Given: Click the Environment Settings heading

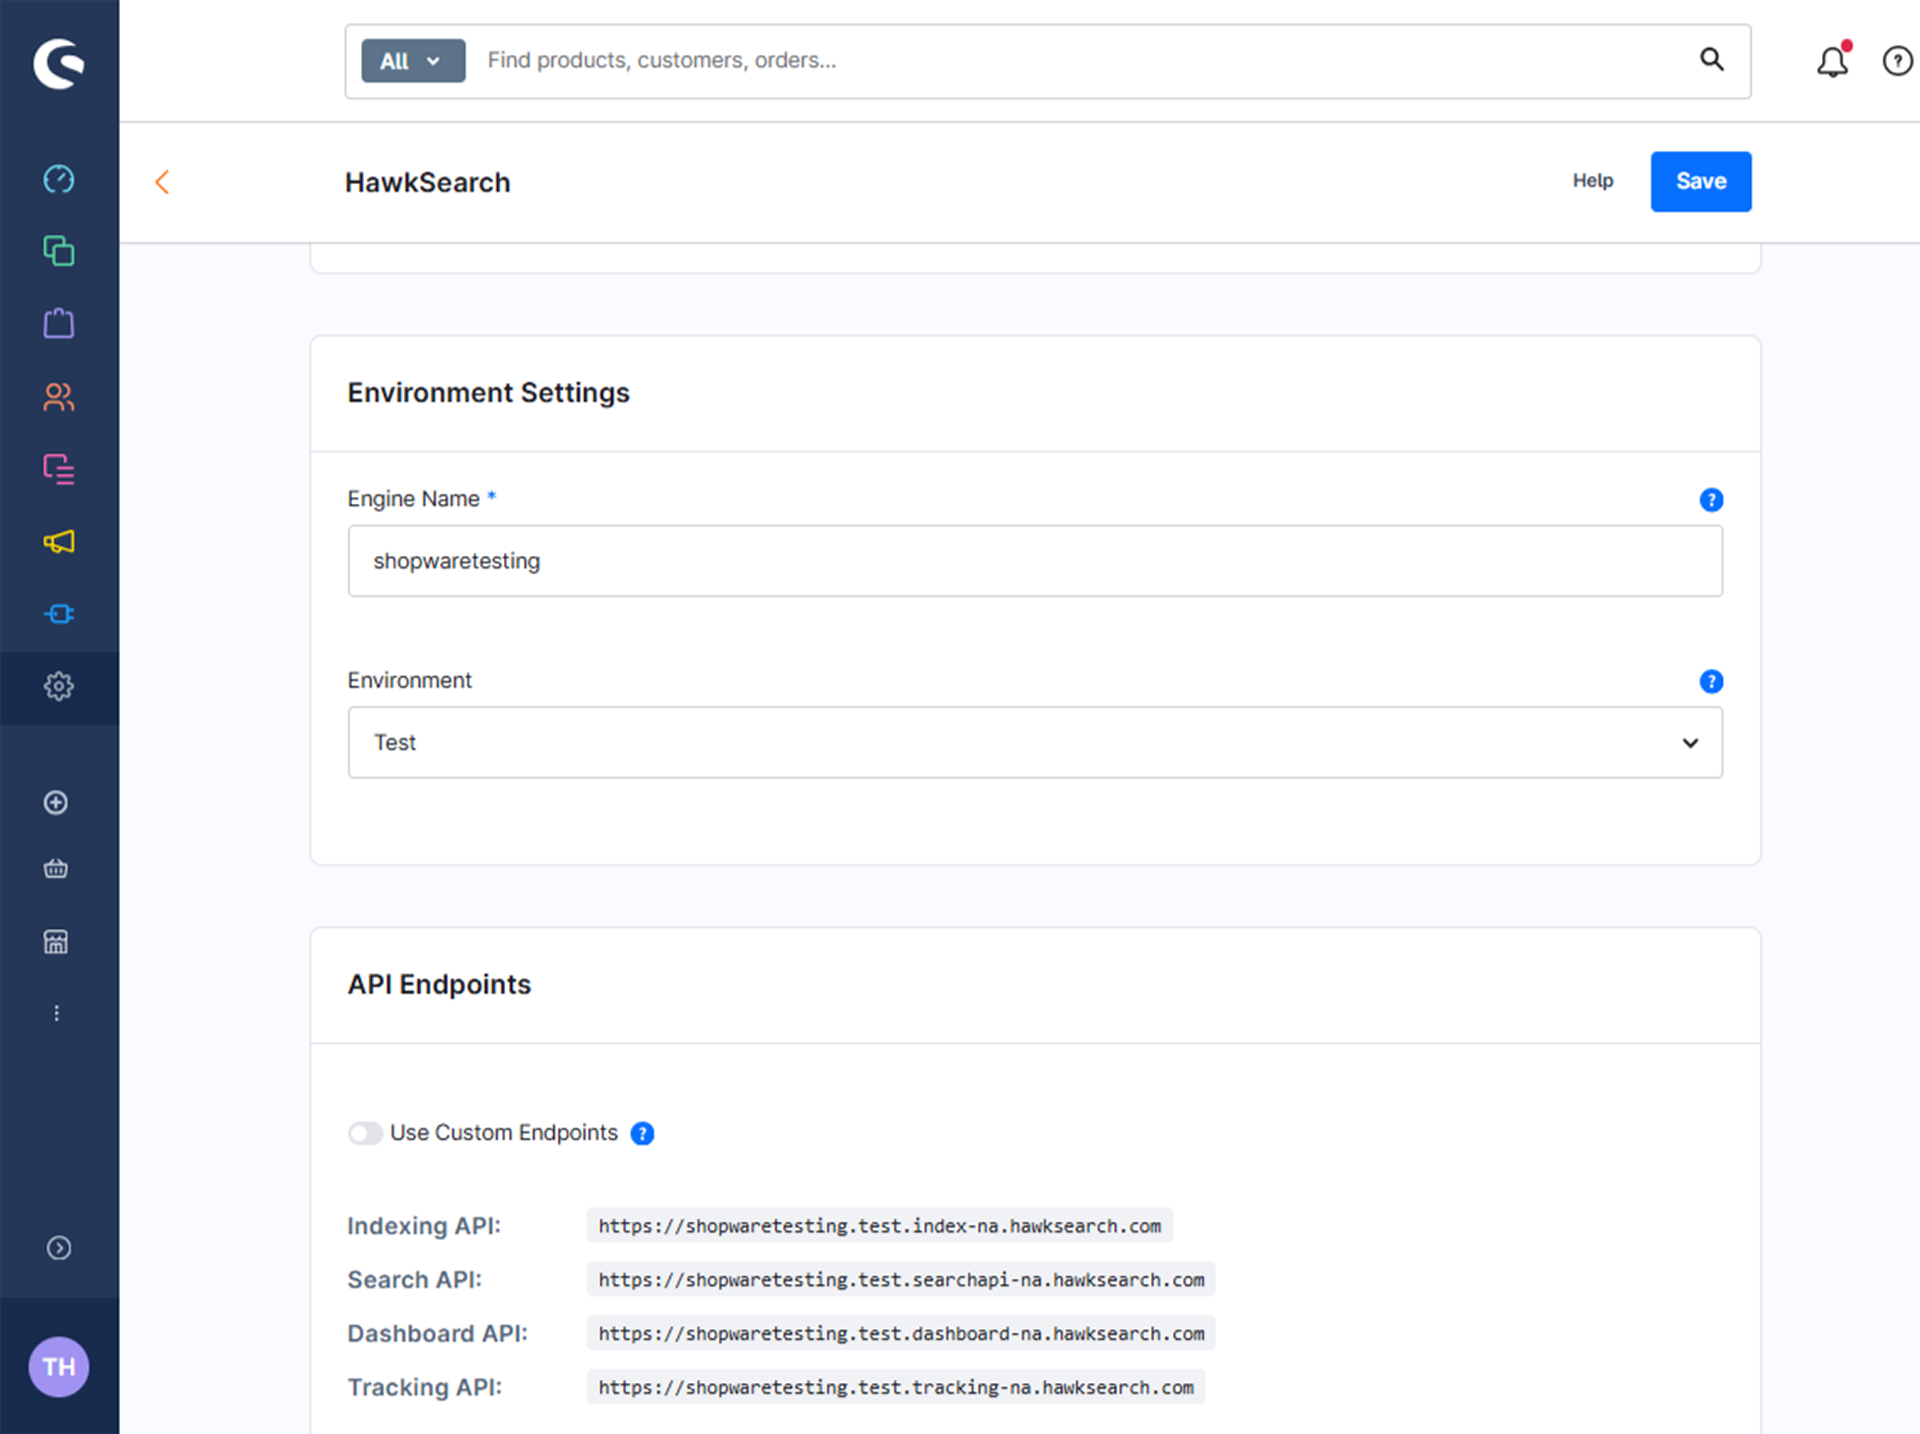Looking at the screenshot, I should (488, 393).
